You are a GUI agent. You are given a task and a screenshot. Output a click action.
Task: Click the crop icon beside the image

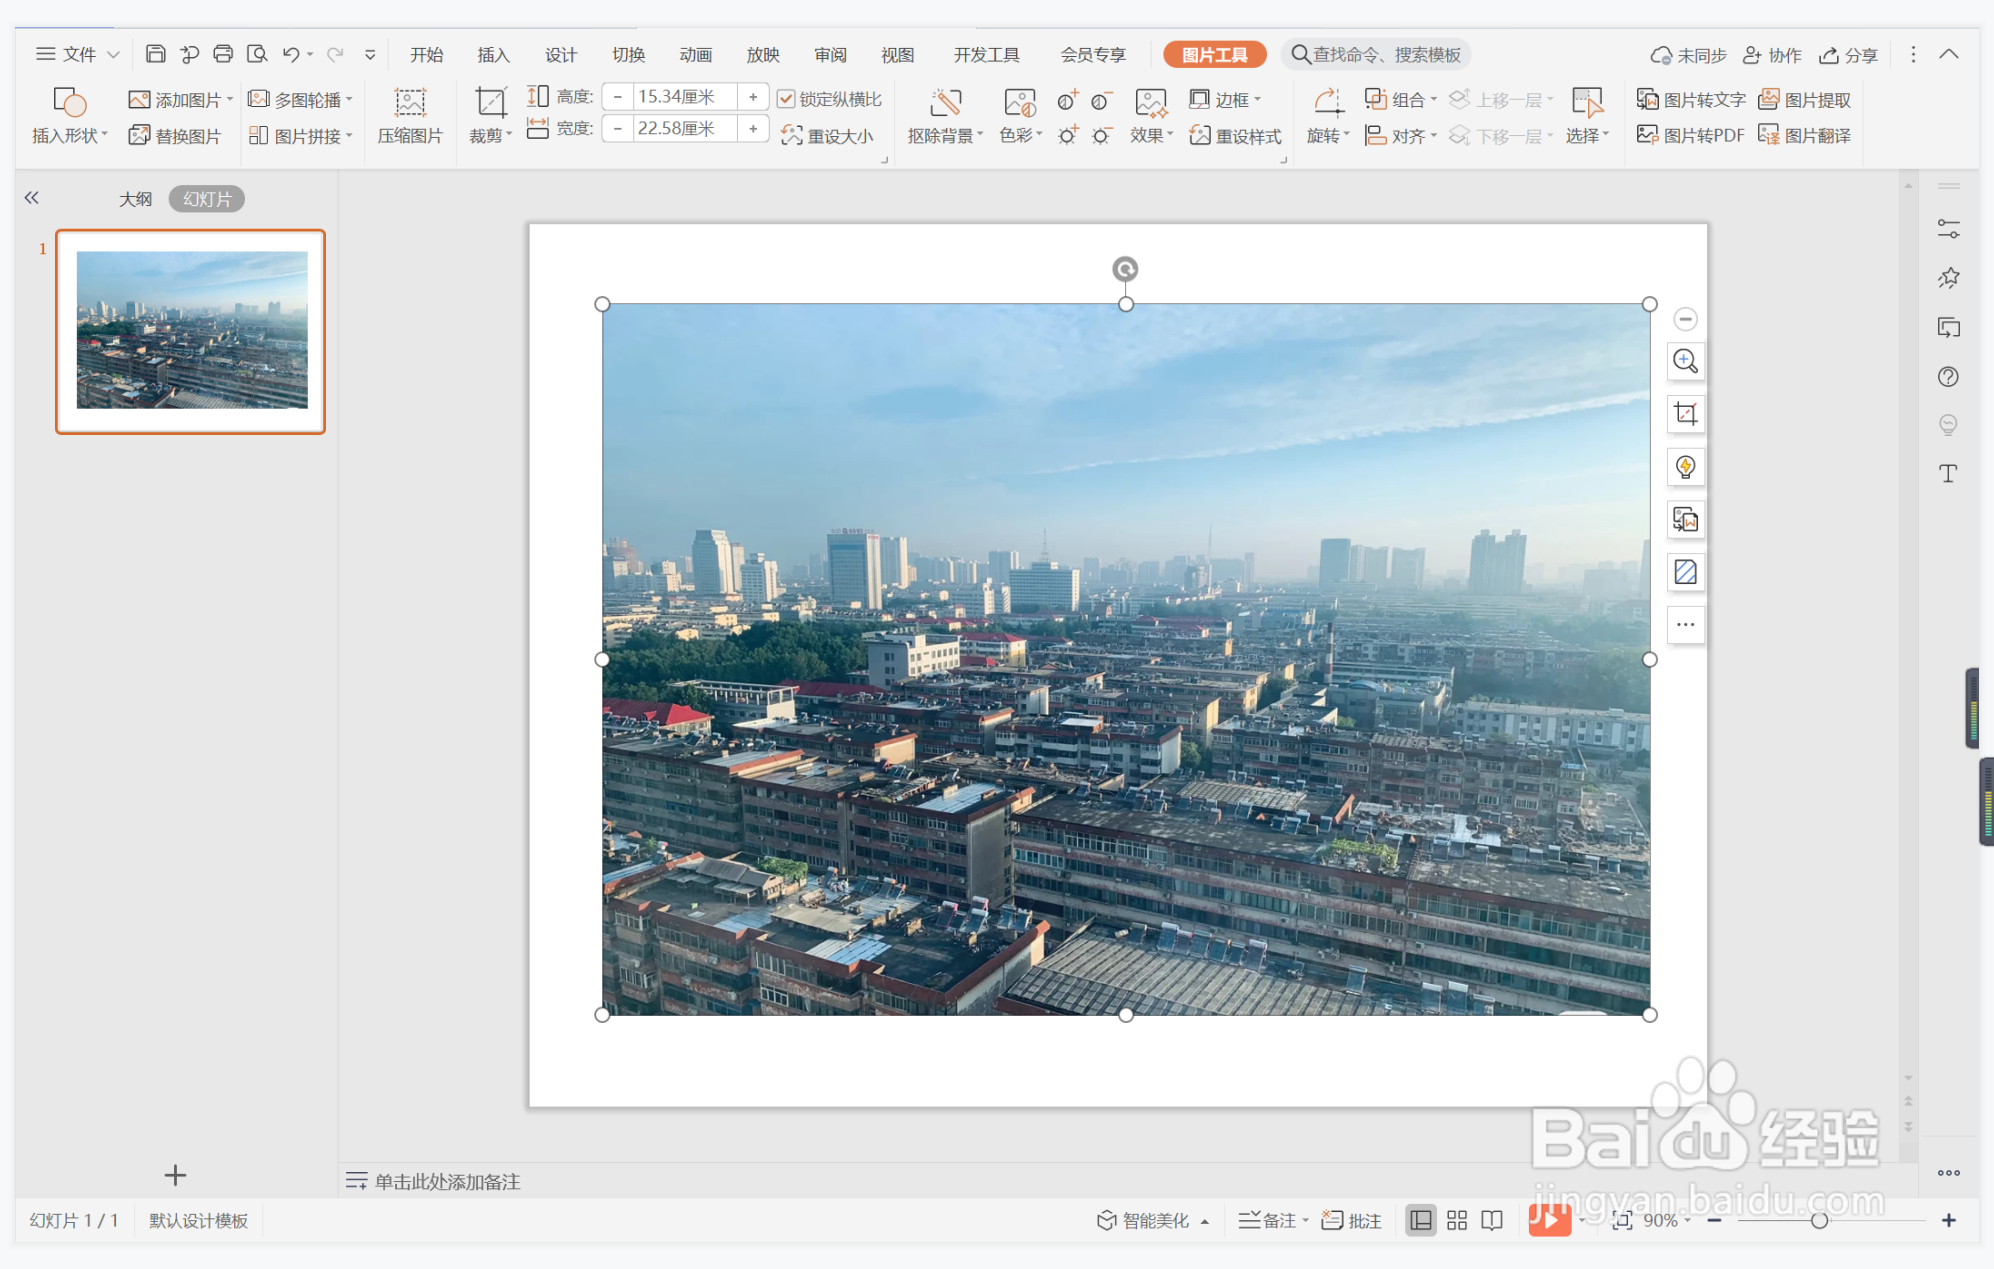tap(1685, 414)
